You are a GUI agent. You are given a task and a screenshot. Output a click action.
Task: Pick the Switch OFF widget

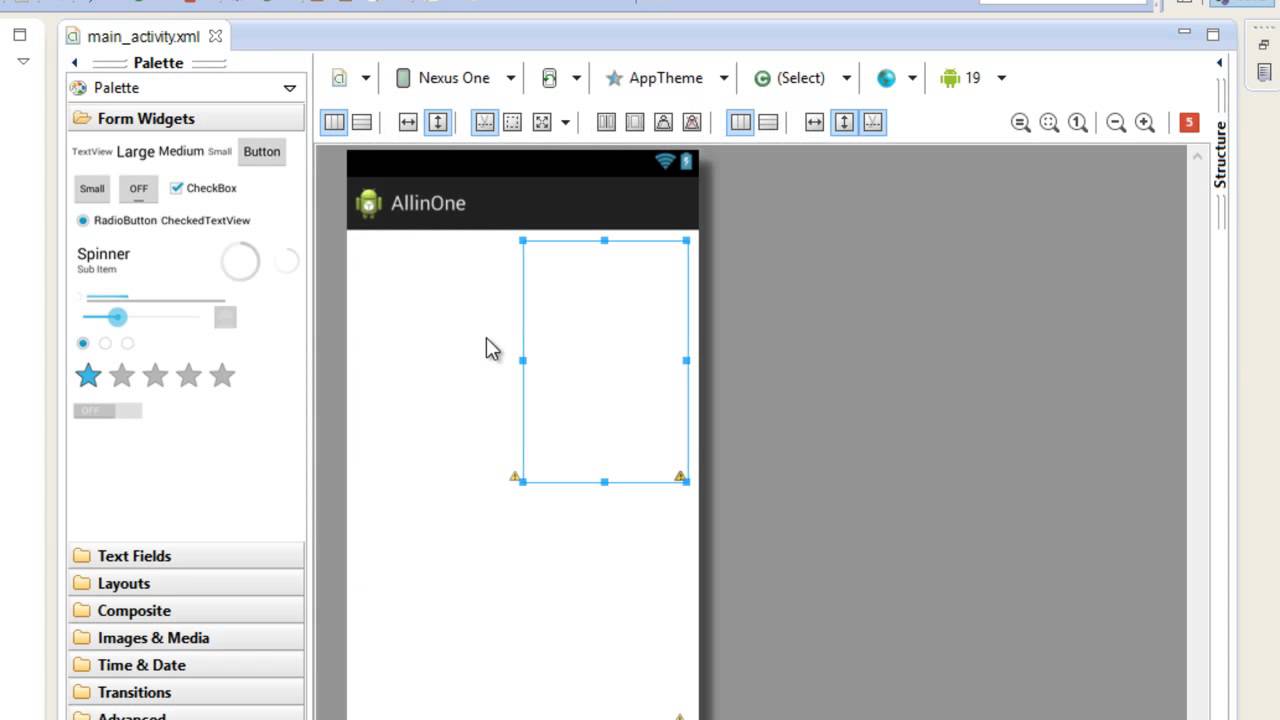pos(107,411)
